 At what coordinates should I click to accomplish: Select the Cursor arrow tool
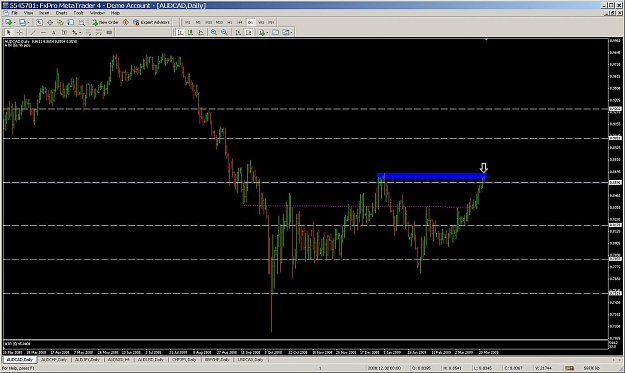coord(8,33)
